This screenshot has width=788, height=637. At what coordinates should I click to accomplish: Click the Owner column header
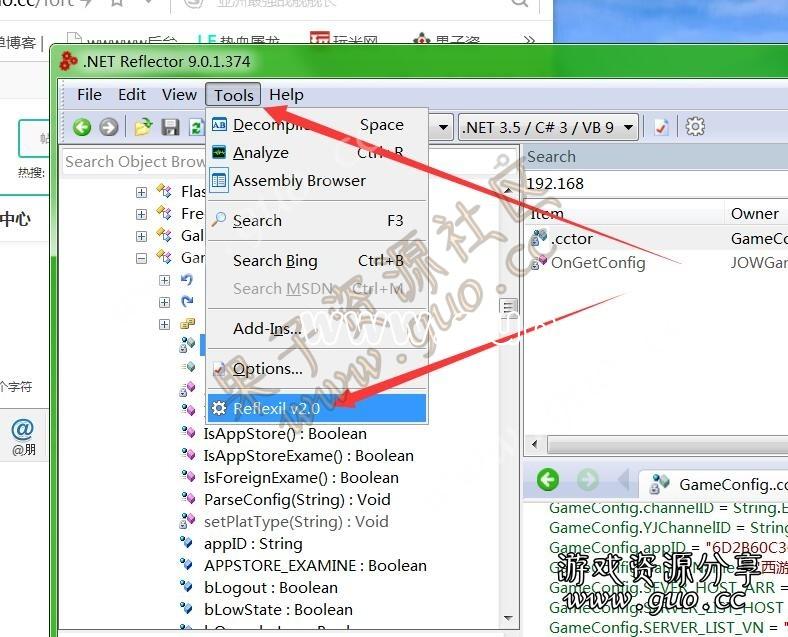coord(754,213)
